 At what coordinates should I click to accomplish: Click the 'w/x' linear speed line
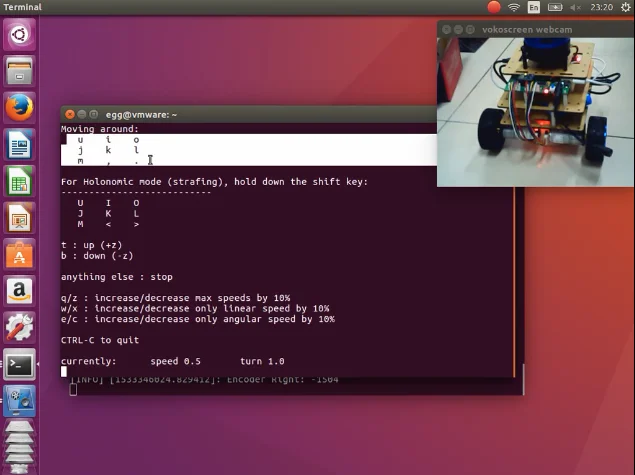(195, 309)
